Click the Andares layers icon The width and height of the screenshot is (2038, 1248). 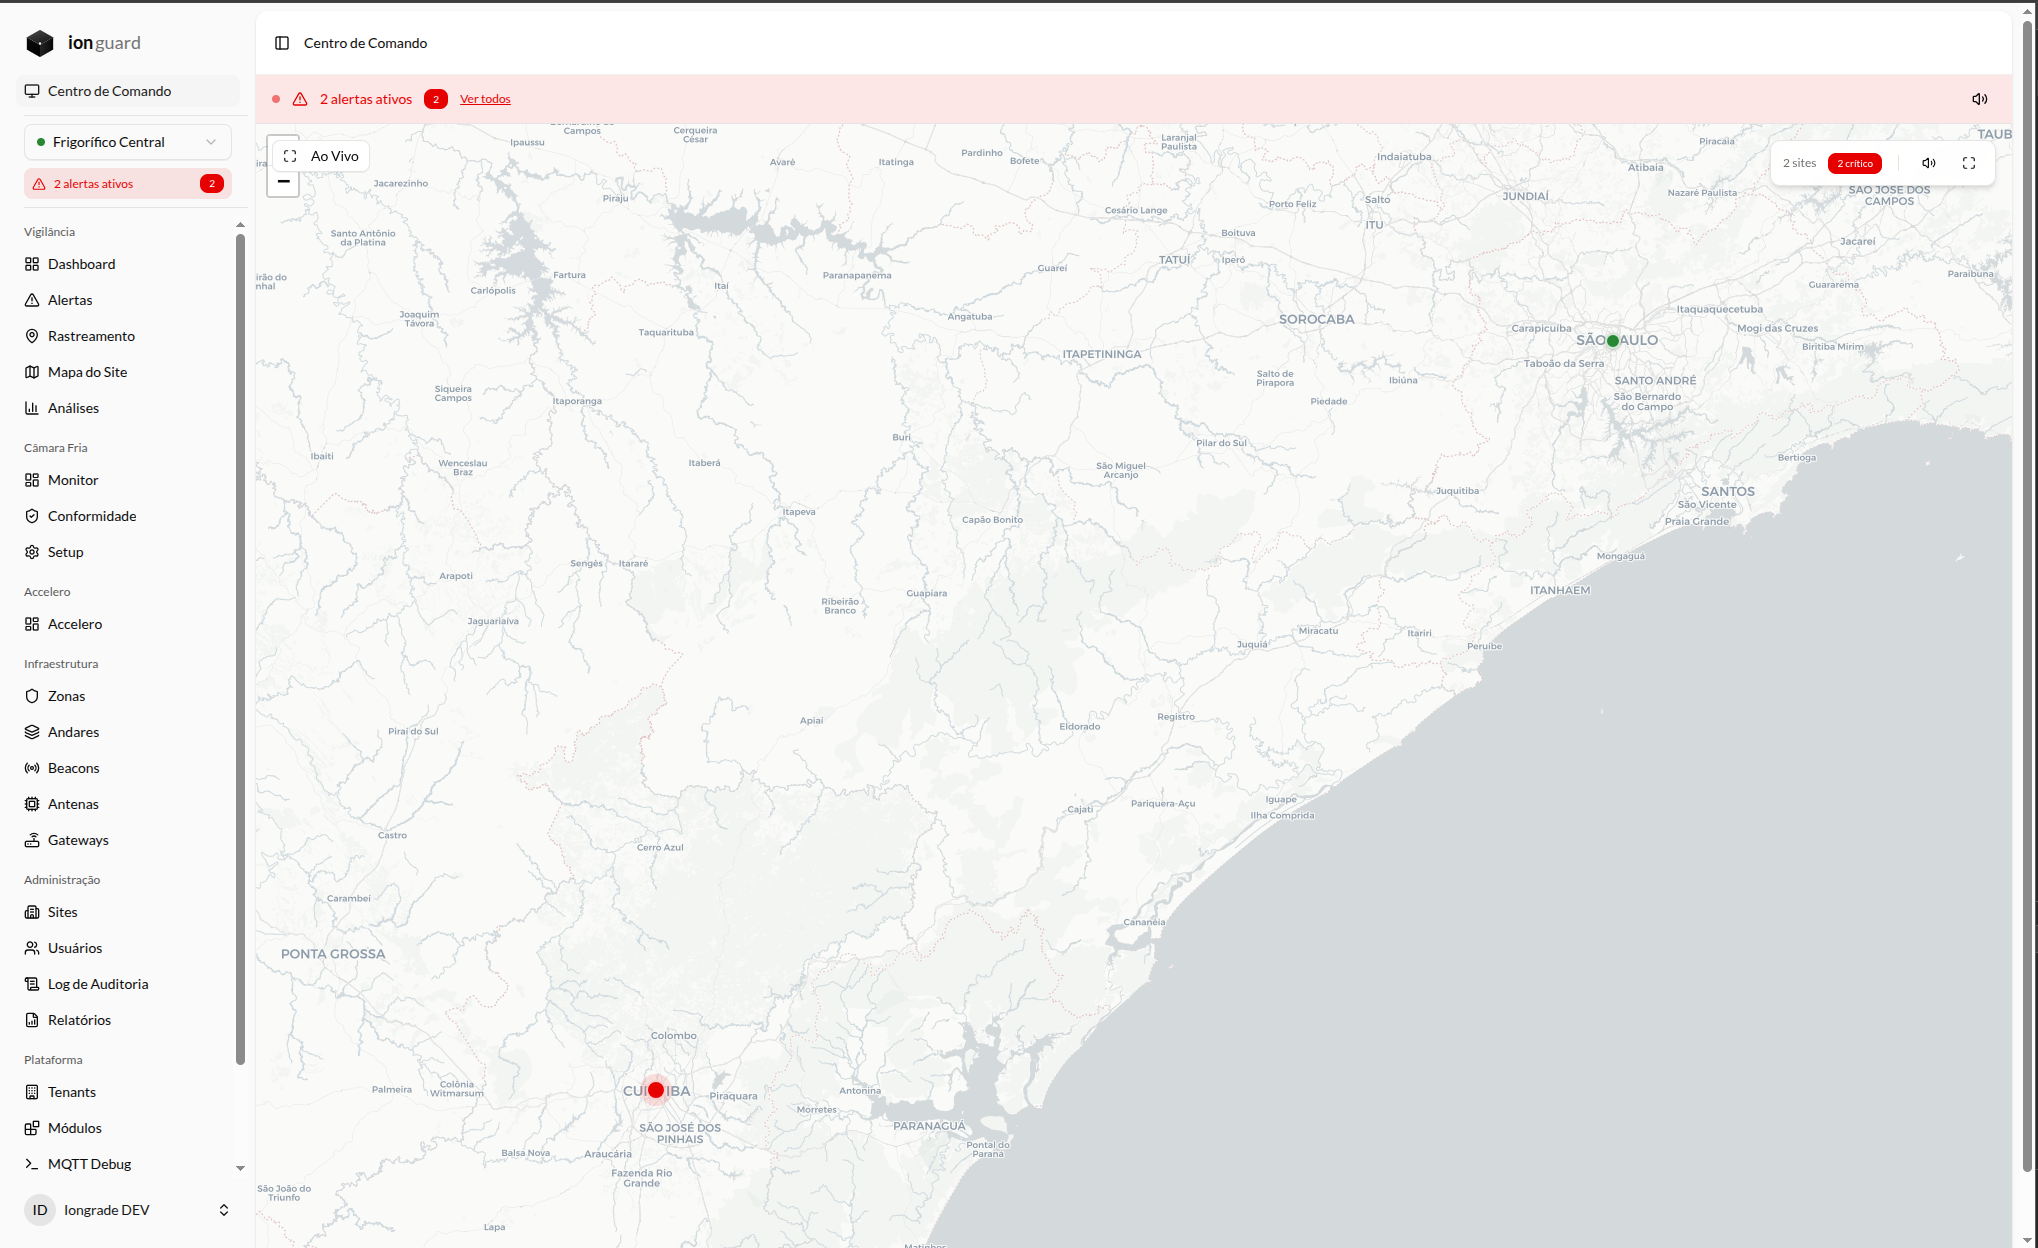click(32, 732)
